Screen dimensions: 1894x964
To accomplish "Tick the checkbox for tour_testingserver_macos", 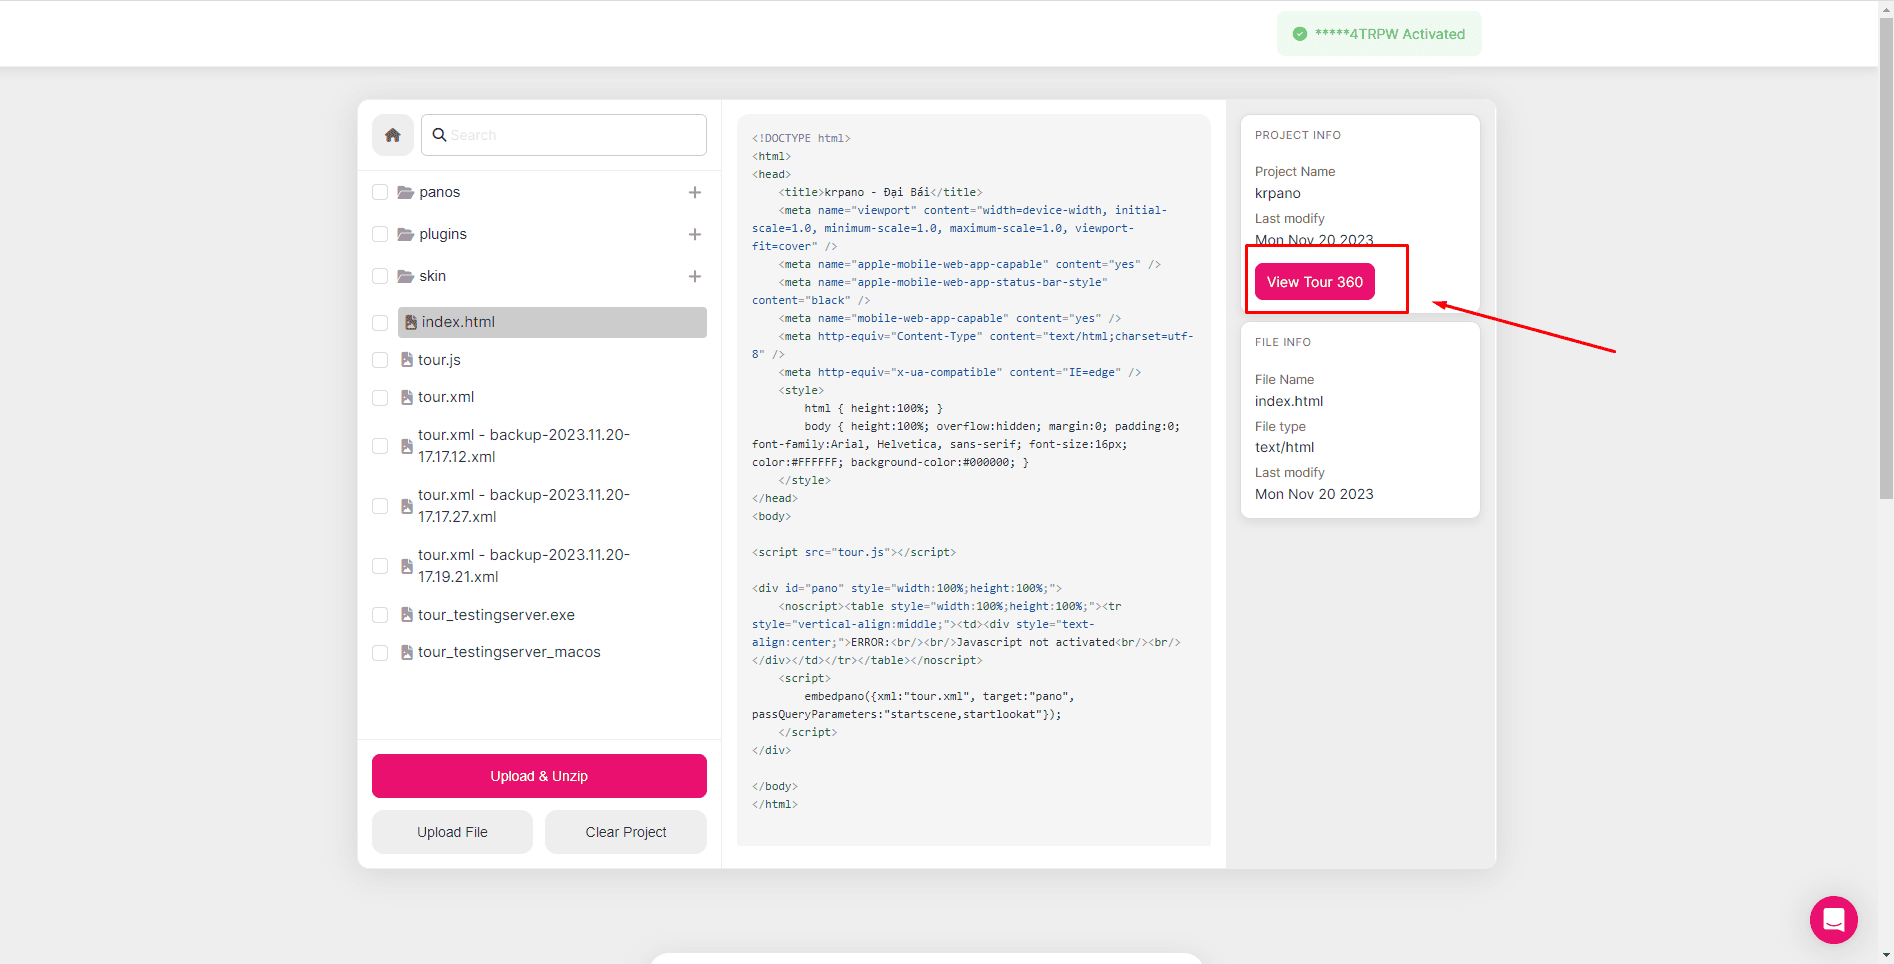I will point(380,653).
